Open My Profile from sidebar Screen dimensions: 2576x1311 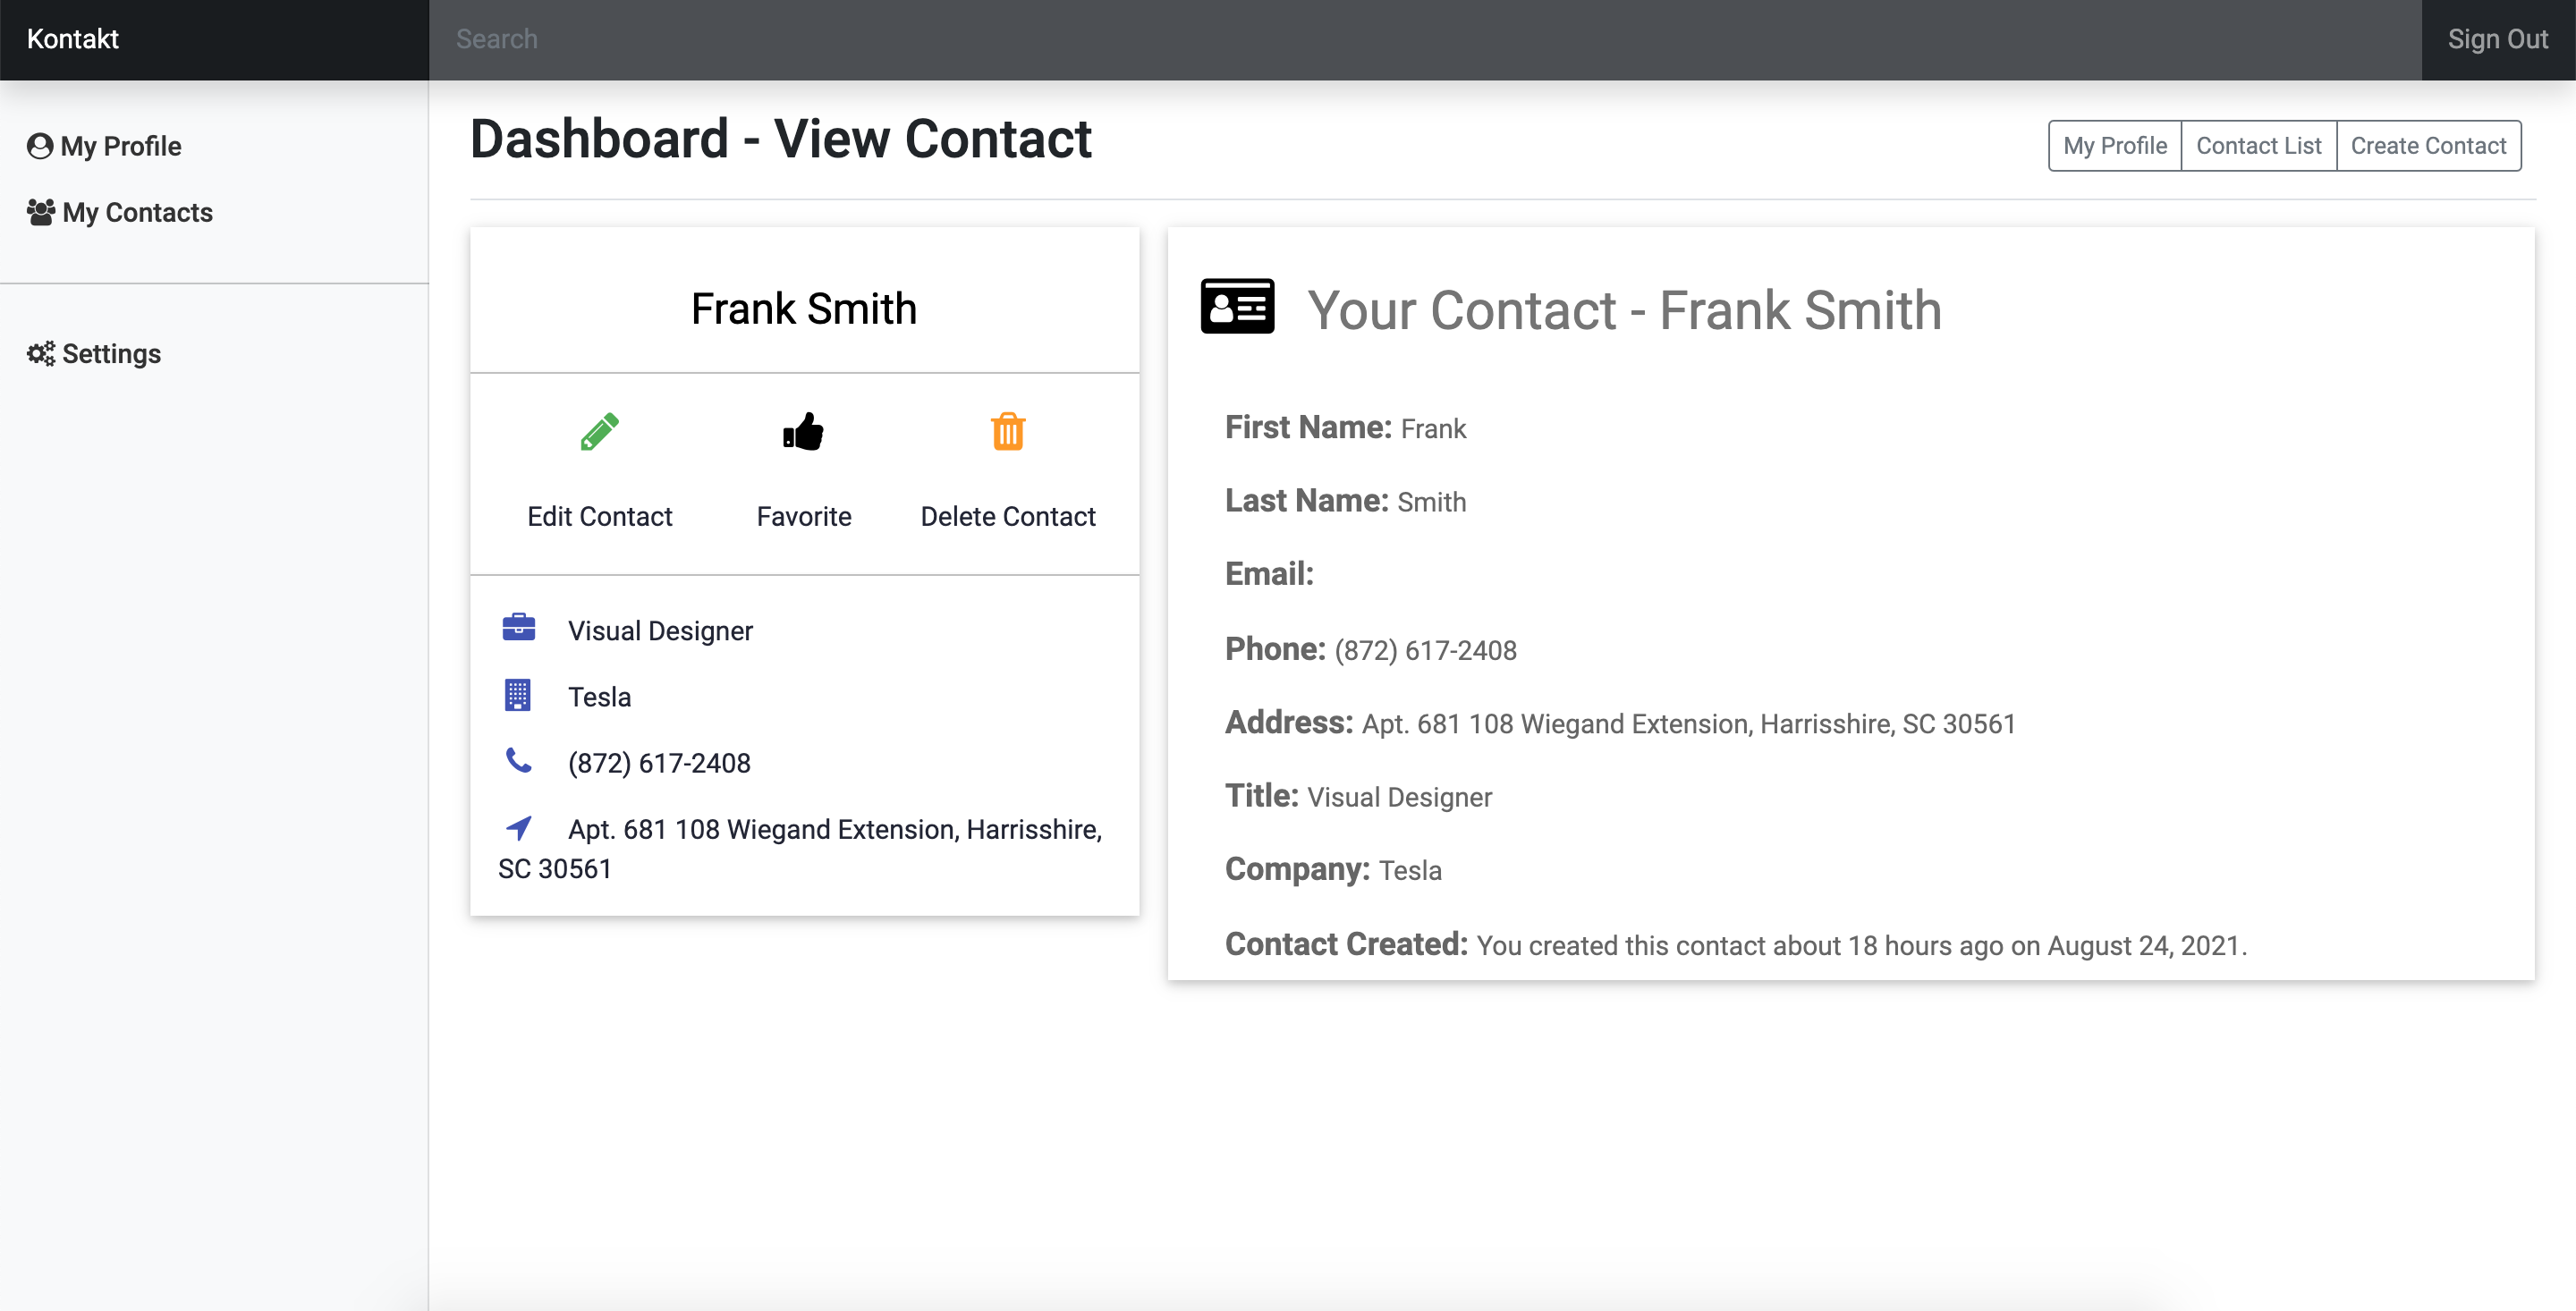(x=121, y=146)
